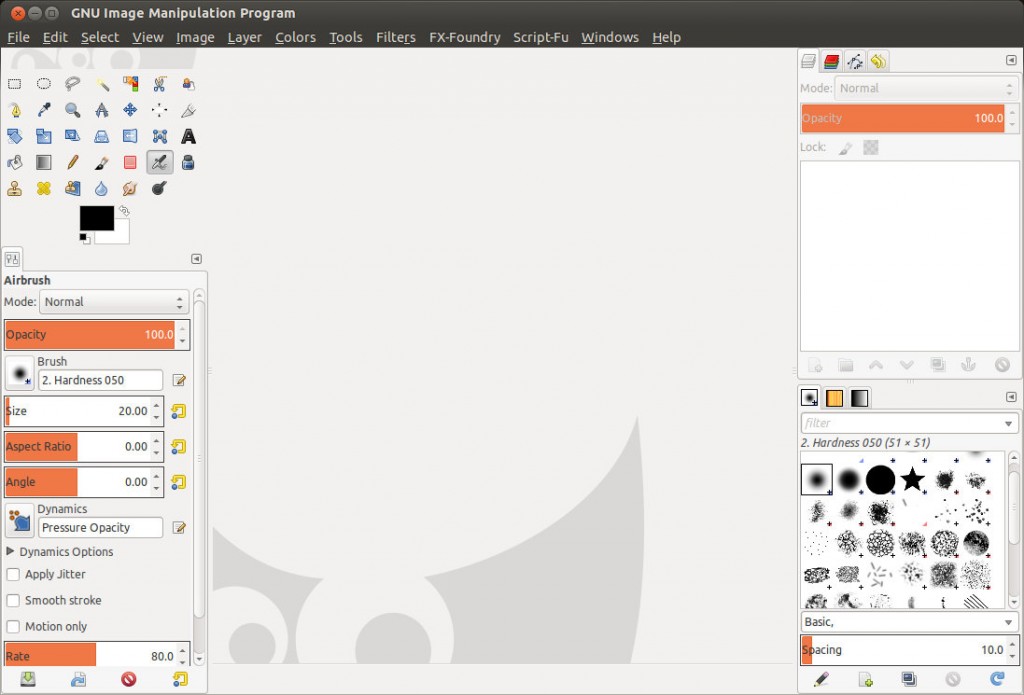Click the Rate slider
The image size is (1024, 695).
pos(90,655)
